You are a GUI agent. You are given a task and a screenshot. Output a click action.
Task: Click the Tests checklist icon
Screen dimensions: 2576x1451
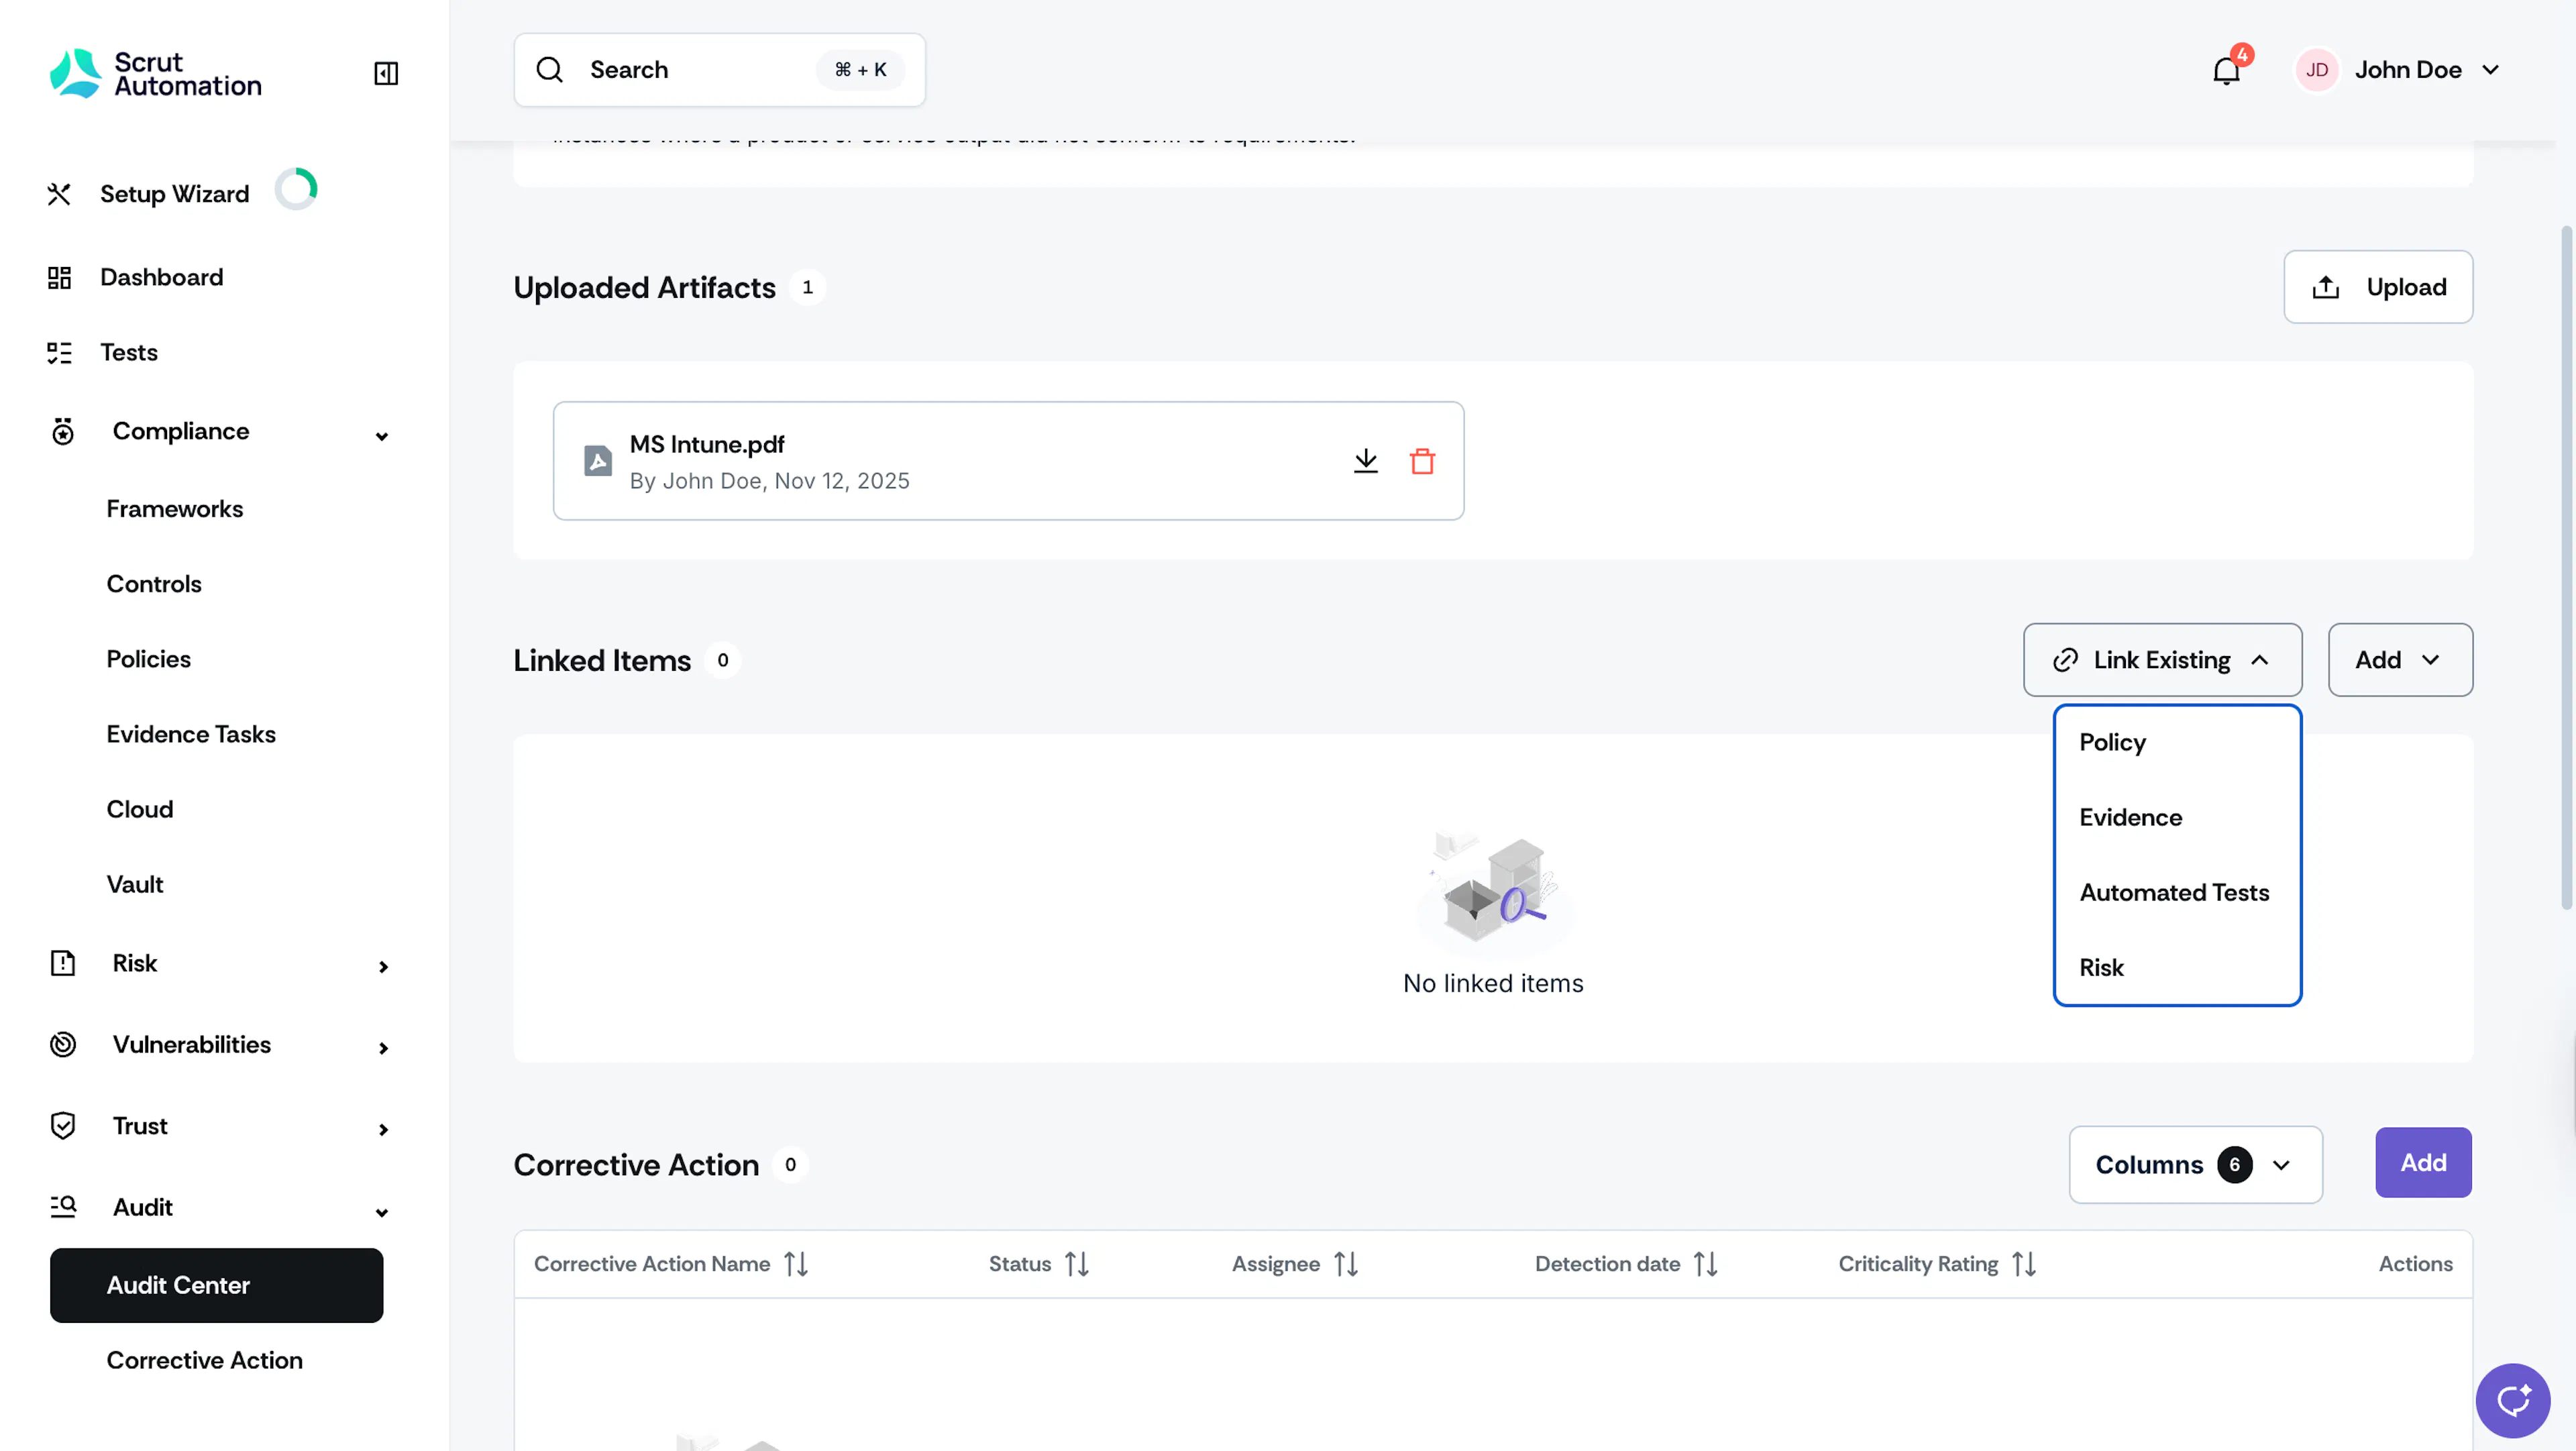[59, 353]
